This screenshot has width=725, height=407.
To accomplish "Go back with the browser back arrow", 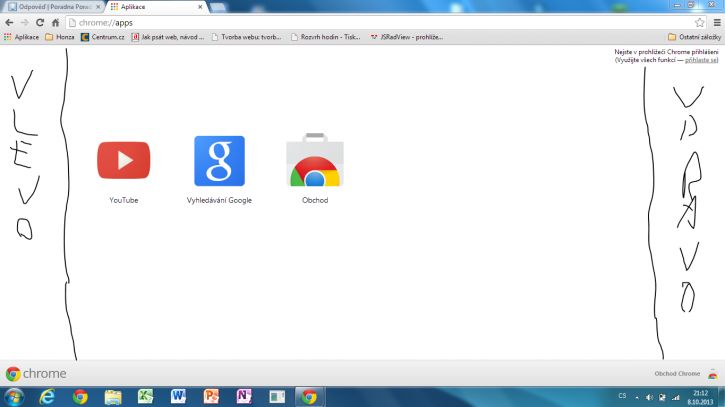I will pos(9,22).
